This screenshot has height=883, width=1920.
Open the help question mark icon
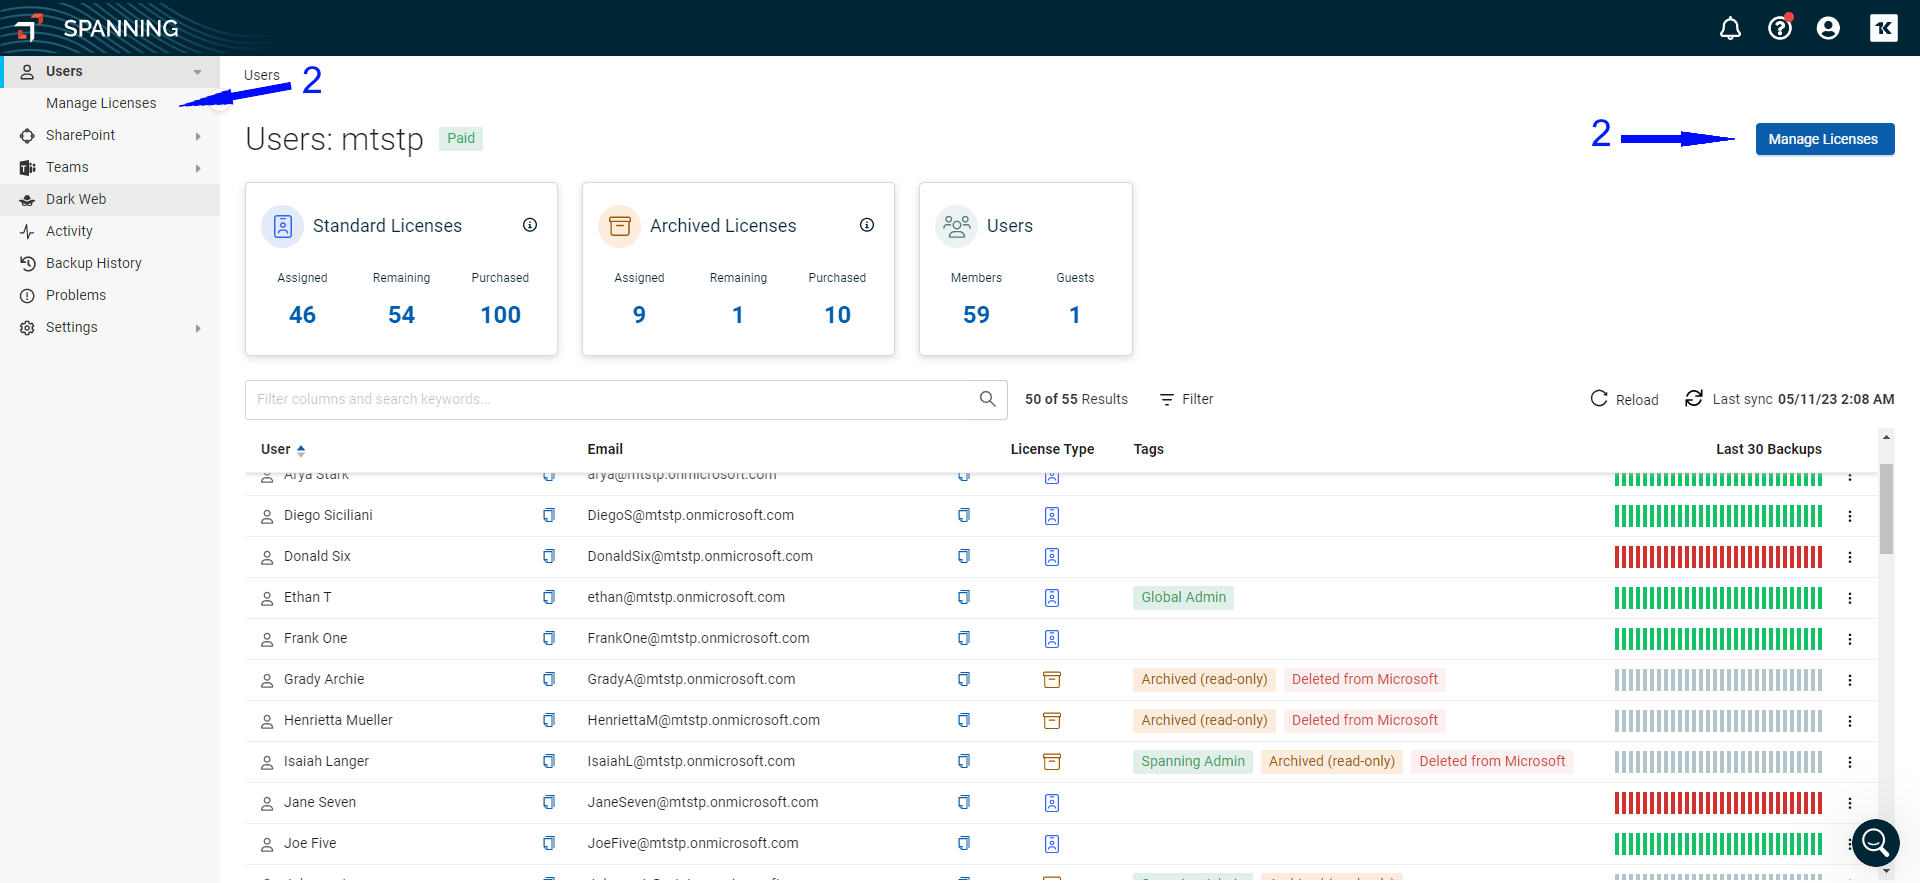coord(1780,28)
